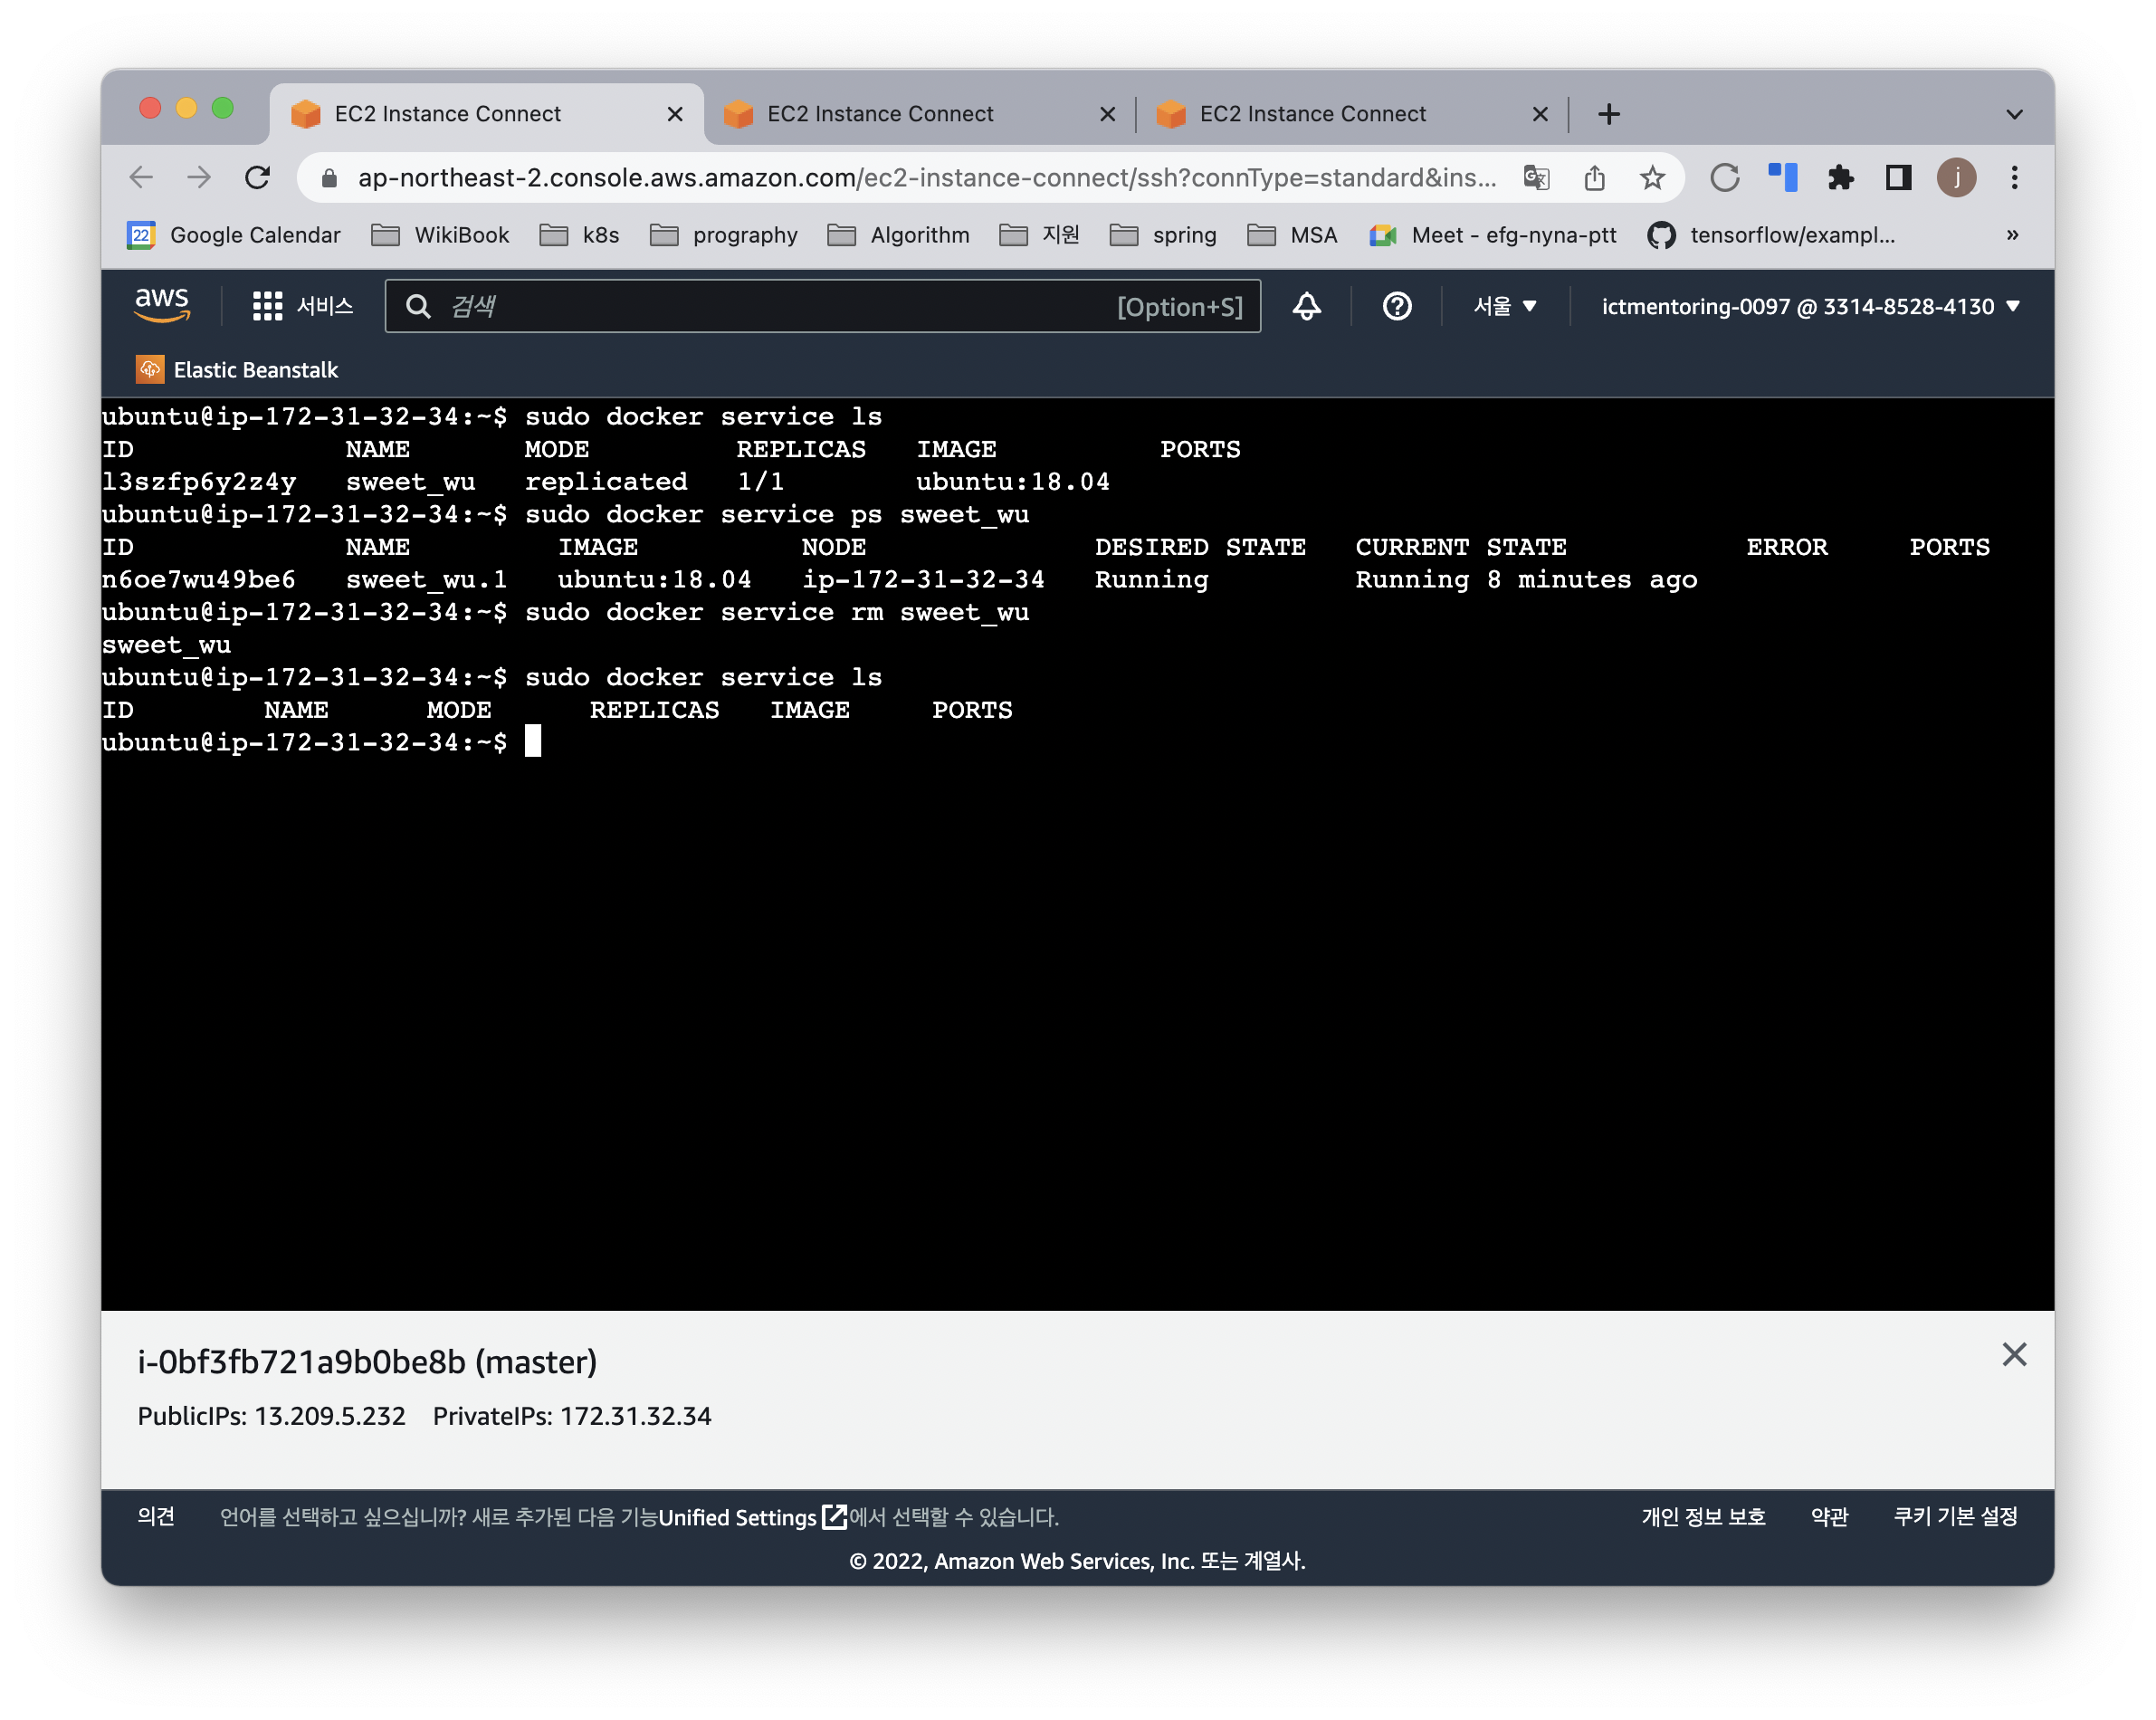Expand the Seoul region dropdown
This screenshot has height=1720, width=2156.
[x=1504, y=306]
